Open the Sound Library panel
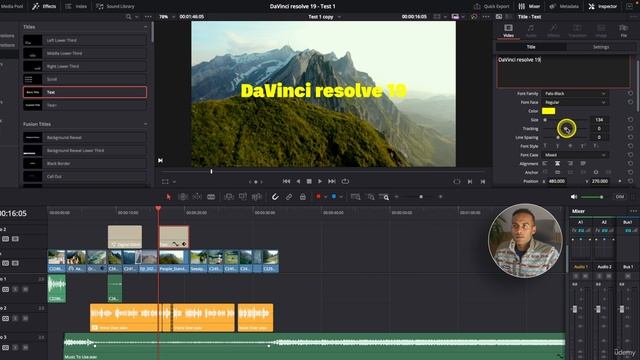This screenshot has height=360, width=640. [x=116, y=6]
